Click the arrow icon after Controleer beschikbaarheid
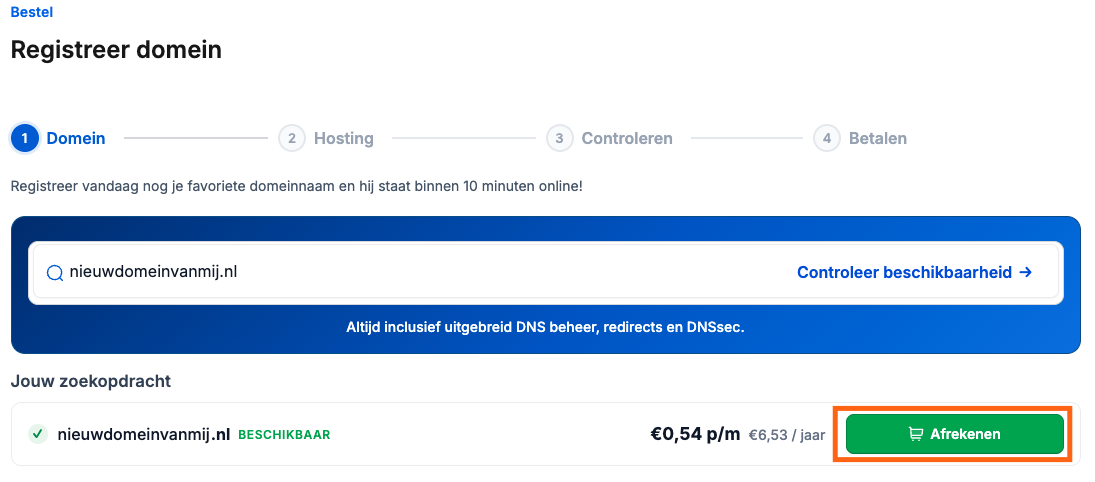Viewport: 1095px width, 482px height. [x=1025, y=272]
